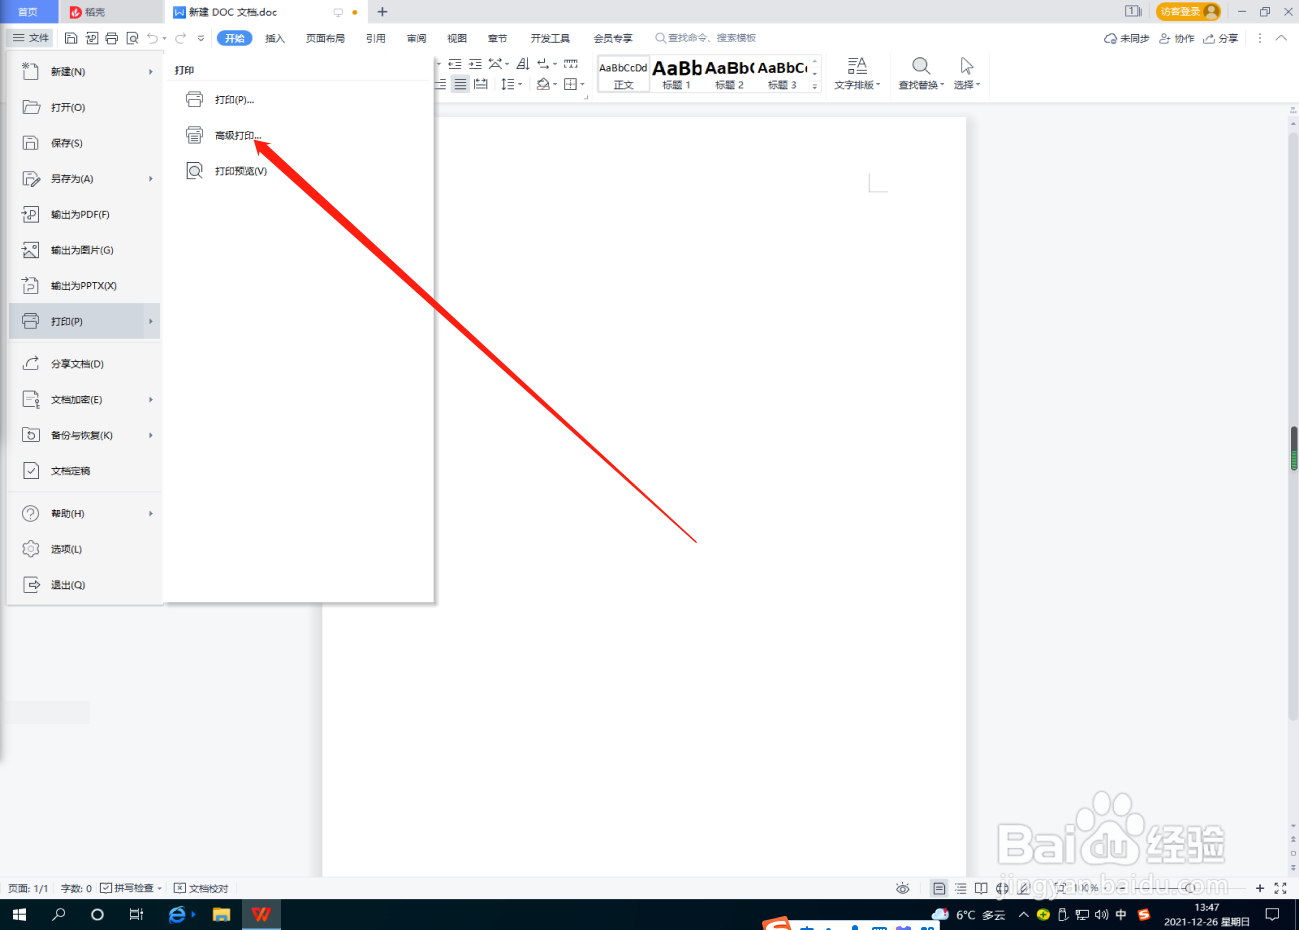Image resolution: width=1299 pixels, height=930 pixels.
Task: Open the 文件 menu button
Action: tap(31, 38)
